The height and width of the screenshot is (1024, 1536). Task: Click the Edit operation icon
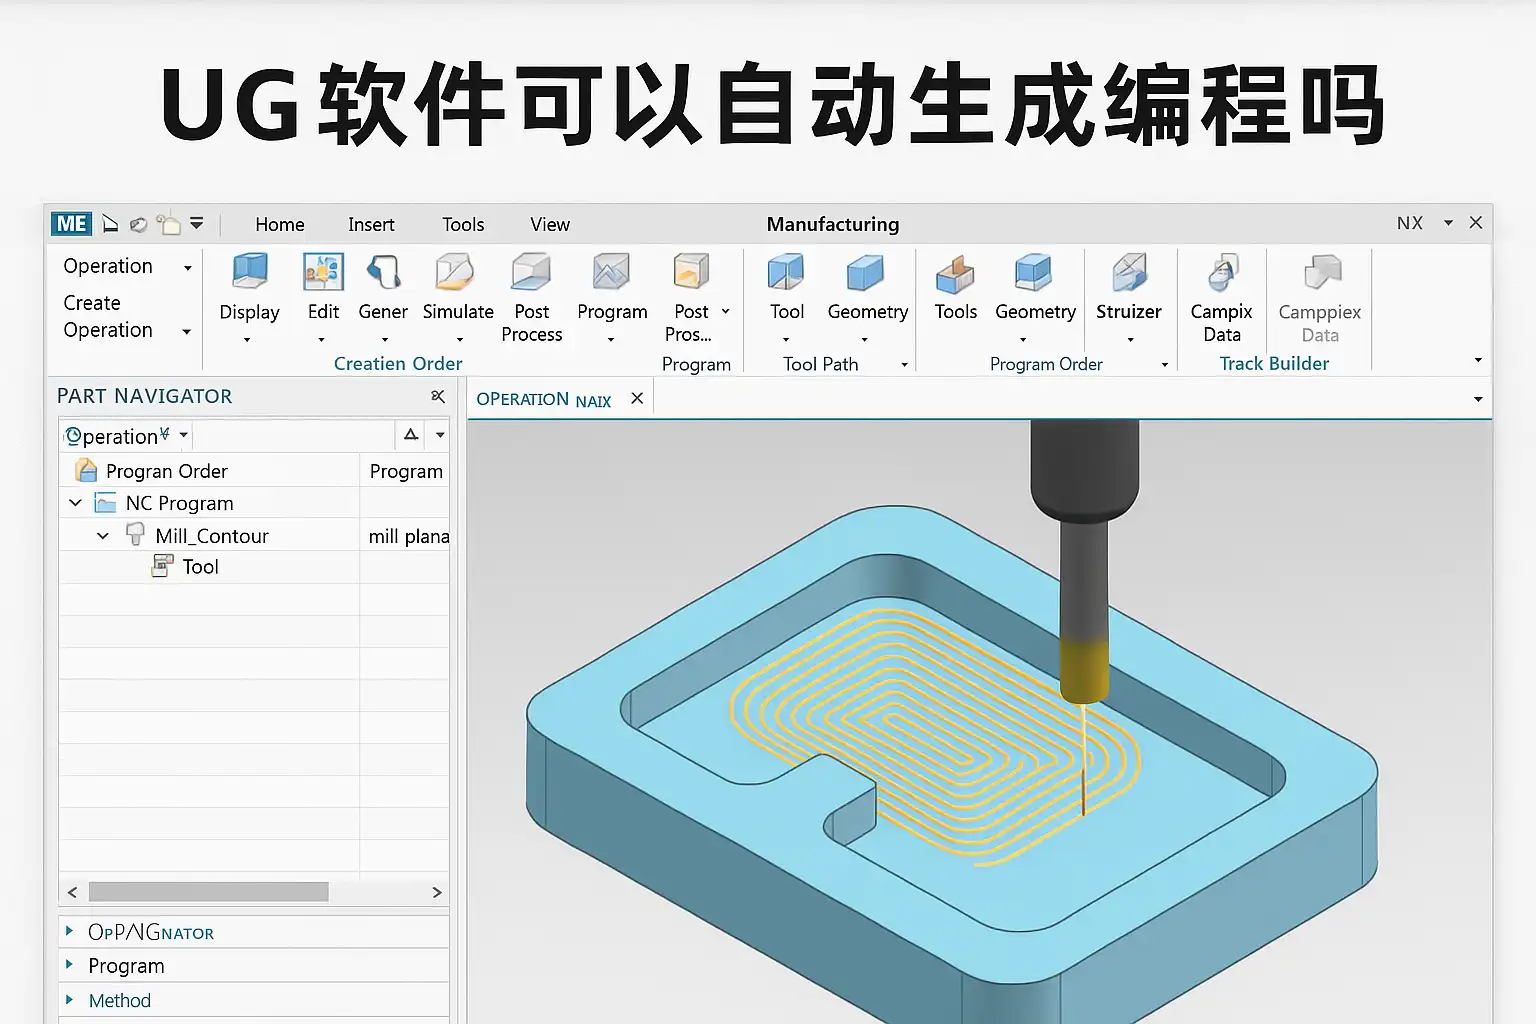(323, 272)
